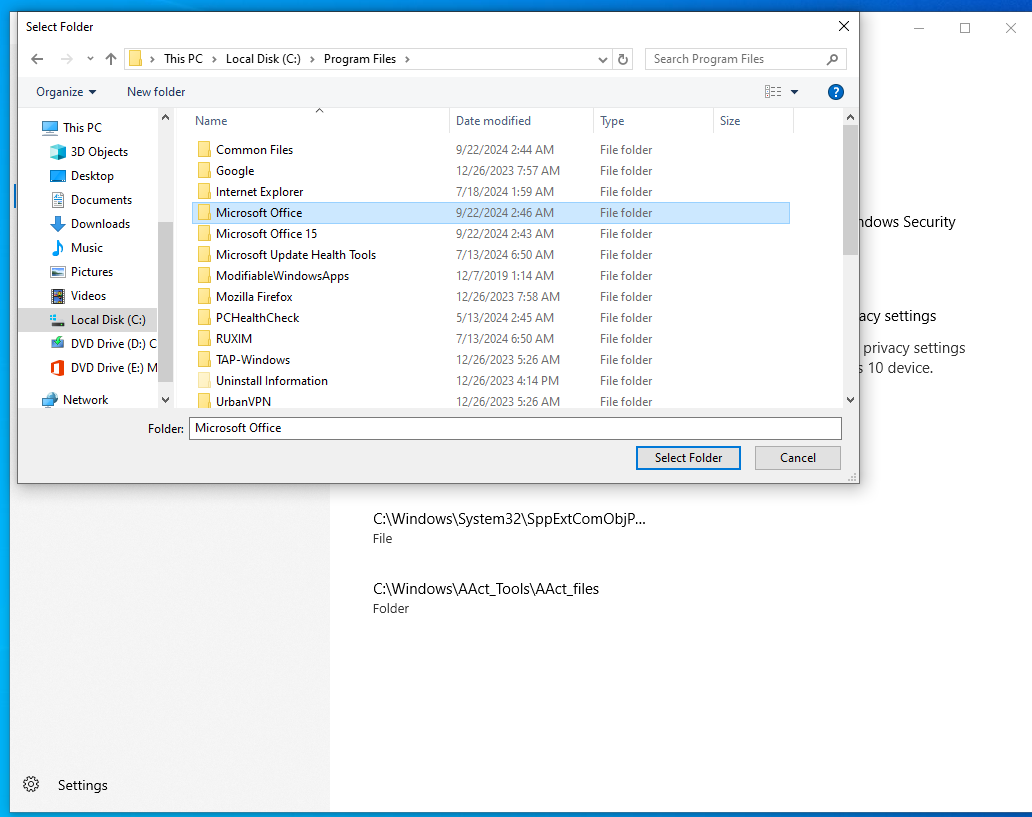Click the Common Files folder icon
The height and width of the screenshot is (817, 1032).
point(204,149)
